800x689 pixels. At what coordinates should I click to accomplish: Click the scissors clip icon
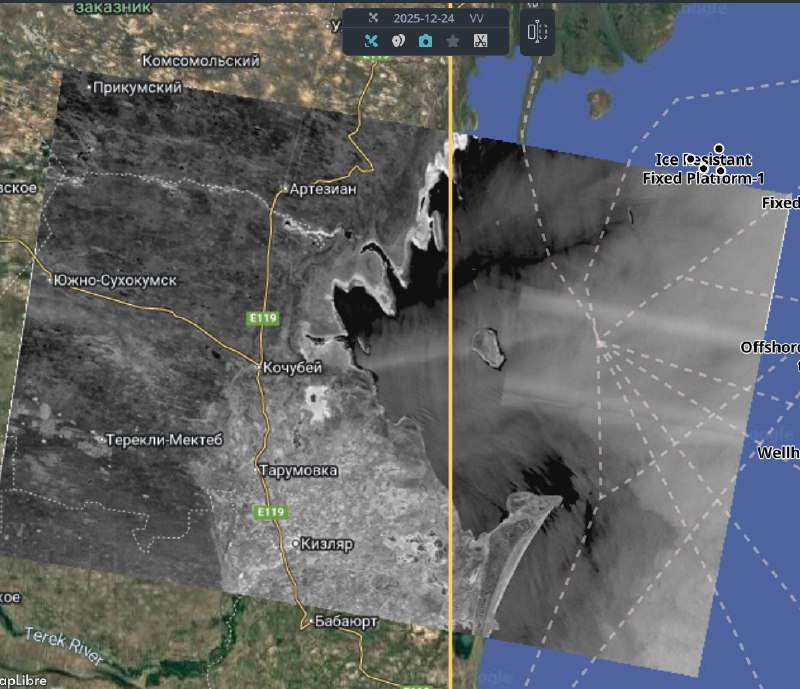point(480,41)
